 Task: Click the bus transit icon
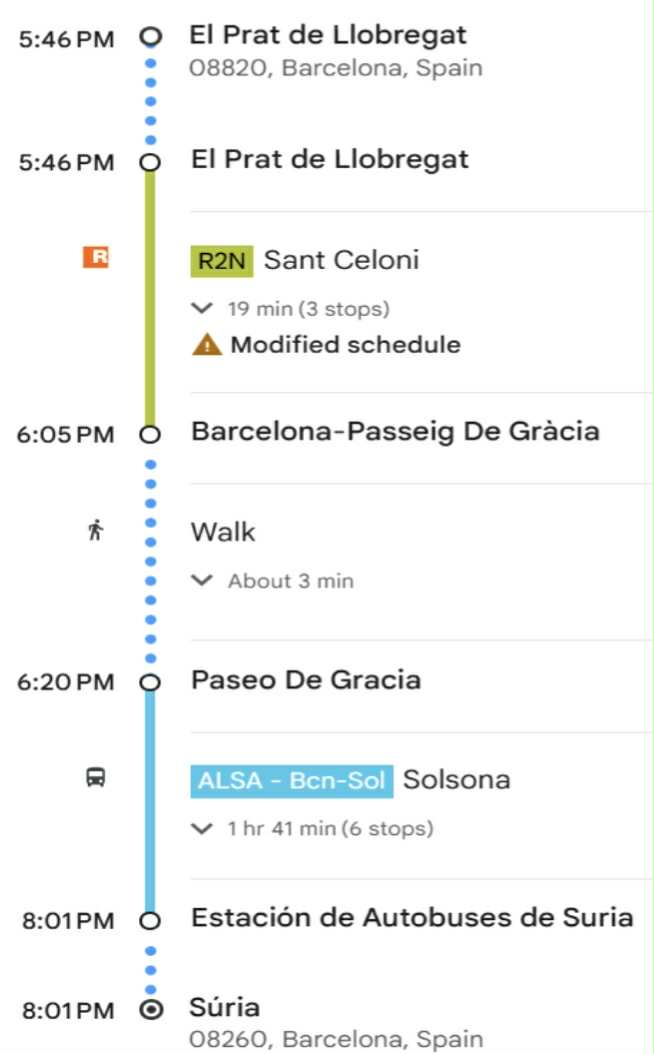[x=96, y=777]
